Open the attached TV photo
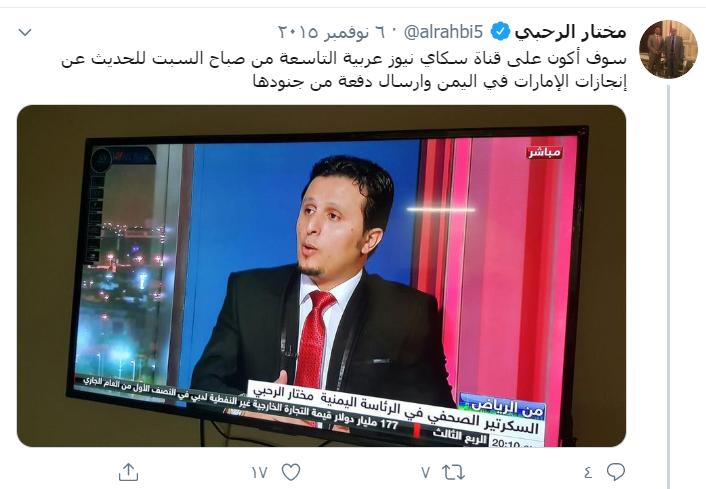Image resolution: width=706 pixels, height=489 pixels. point(321,276)
